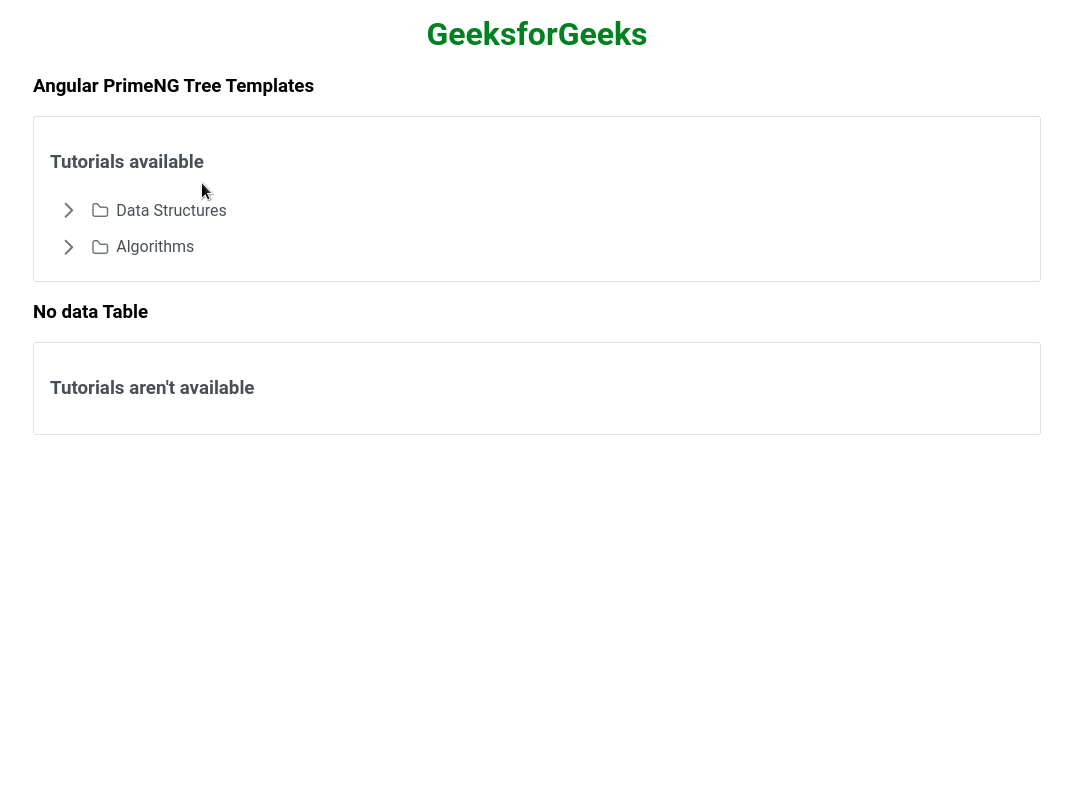Expand the Algorithms node chevron
This screenshot has height=788, width=1077.
tap(68, 247)
